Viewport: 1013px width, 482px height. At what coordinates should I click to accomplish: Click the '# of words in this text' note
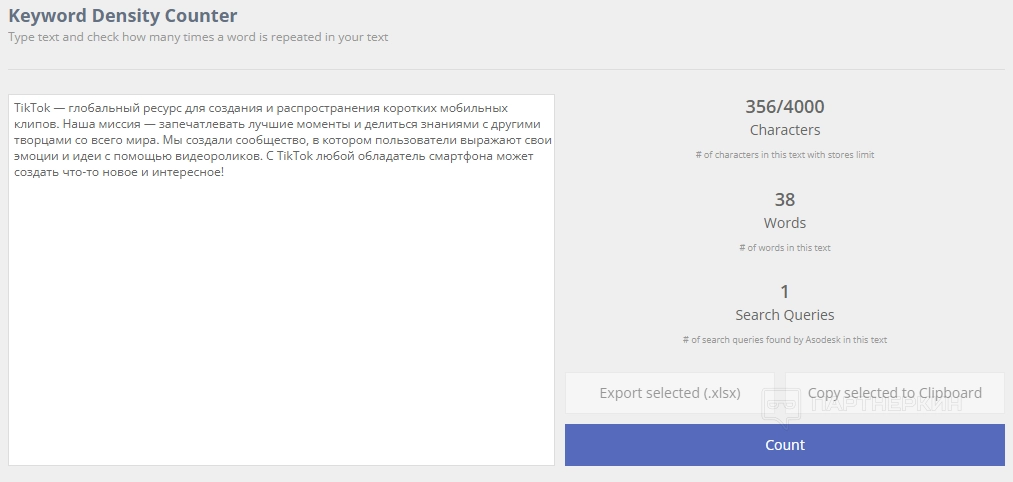[x=784, y=247]
